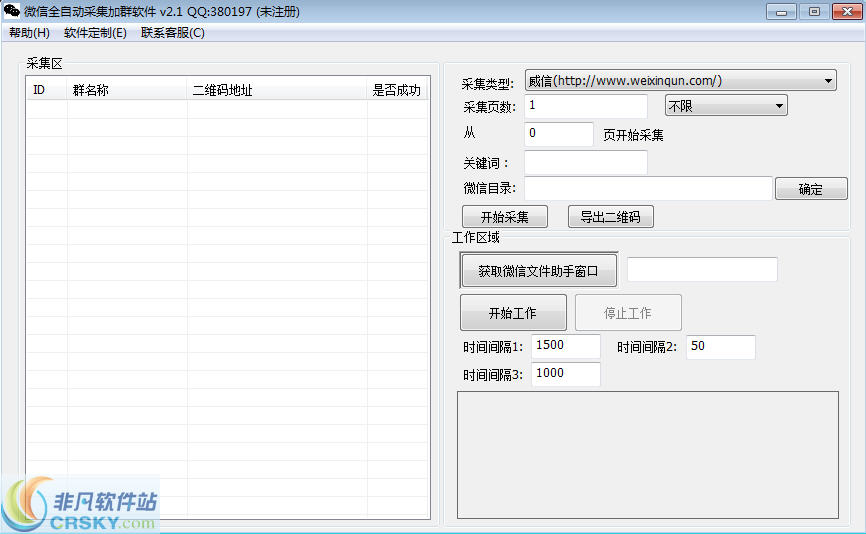
Task: Click the 停止工作 button
Action: coord(628,313)
